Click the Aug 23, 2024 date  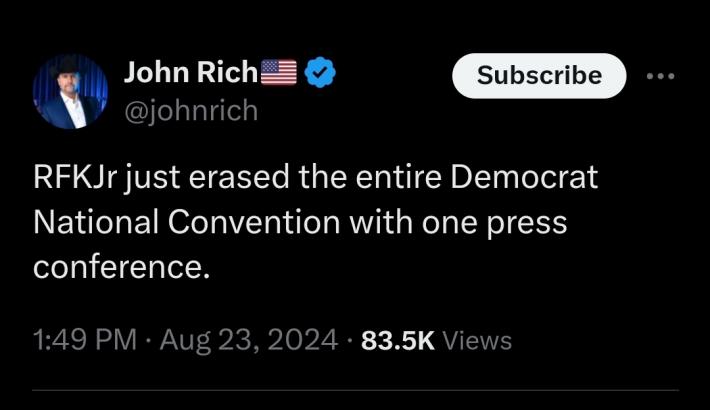coord(252,340)
